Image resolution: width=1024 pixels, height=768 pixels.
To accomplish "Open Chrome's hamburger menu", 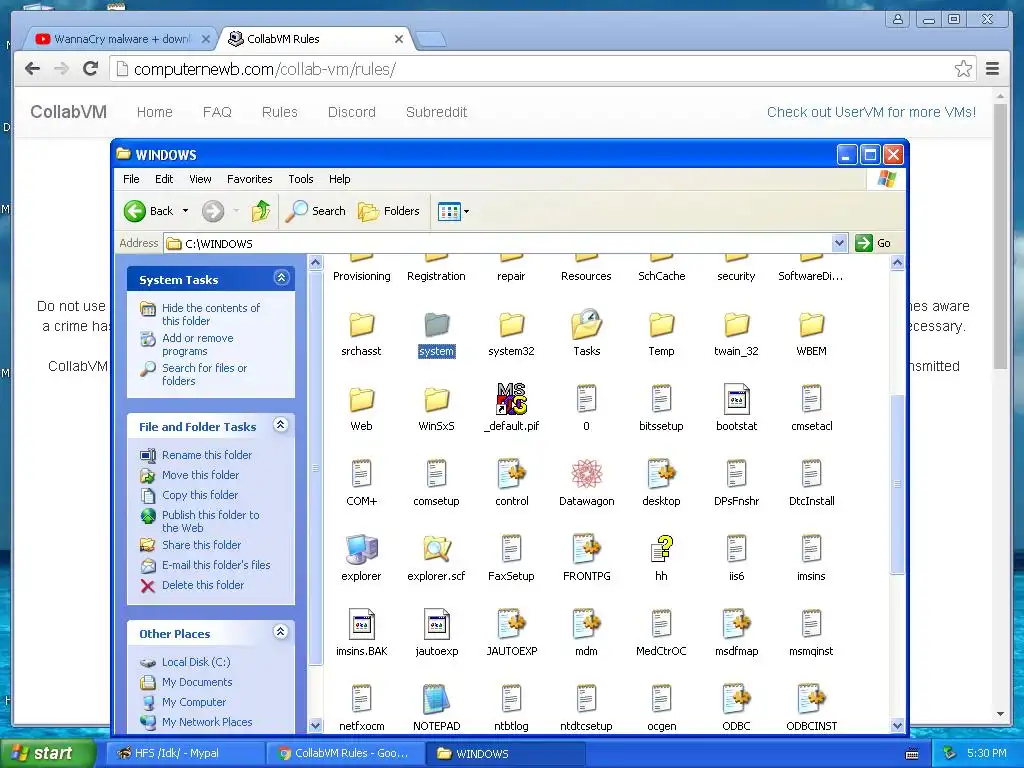I will point(993,69).
